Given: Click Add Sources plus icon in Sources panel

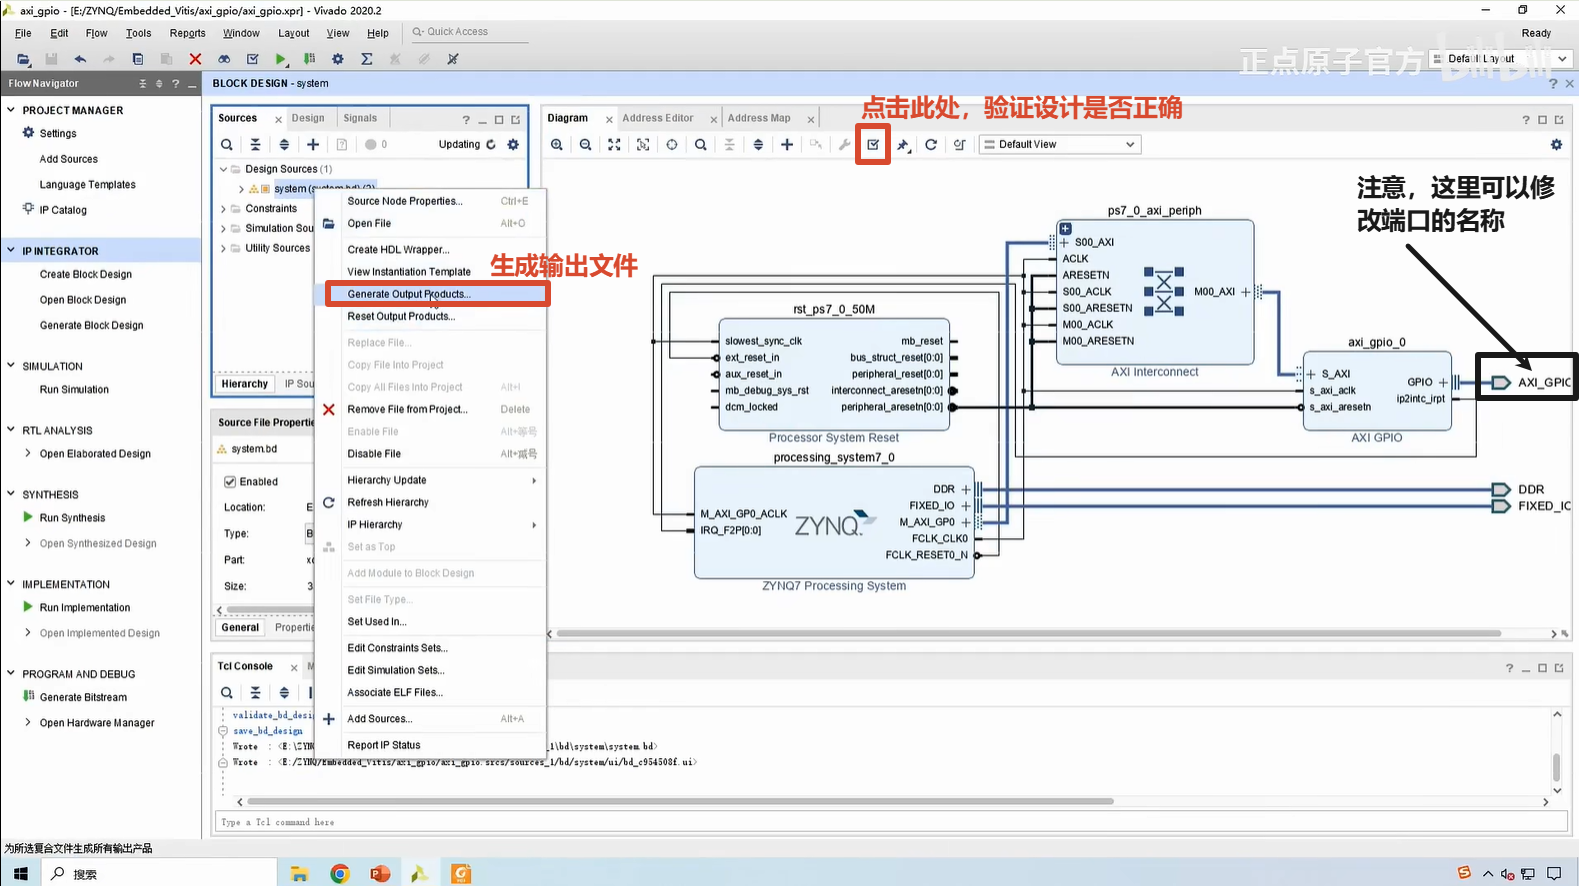Looking at the screenshot, I should pos(313,145).
